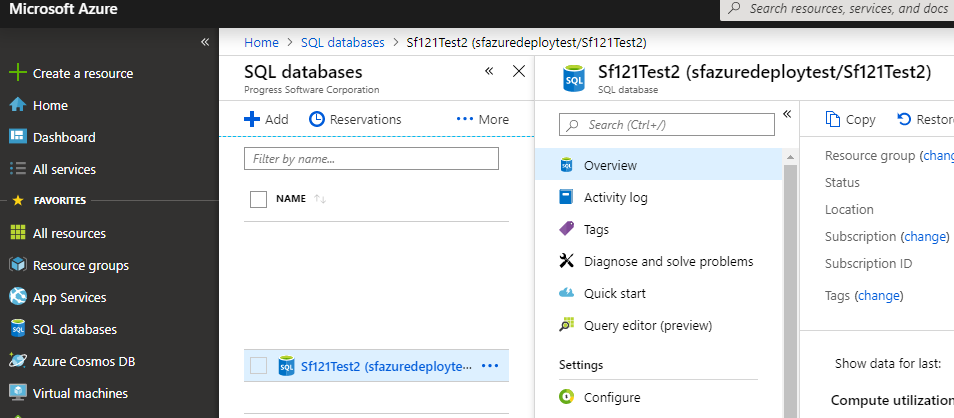Check the Sf121Test2 database row checkbox
954x418 pixels.
coord(258,366)
